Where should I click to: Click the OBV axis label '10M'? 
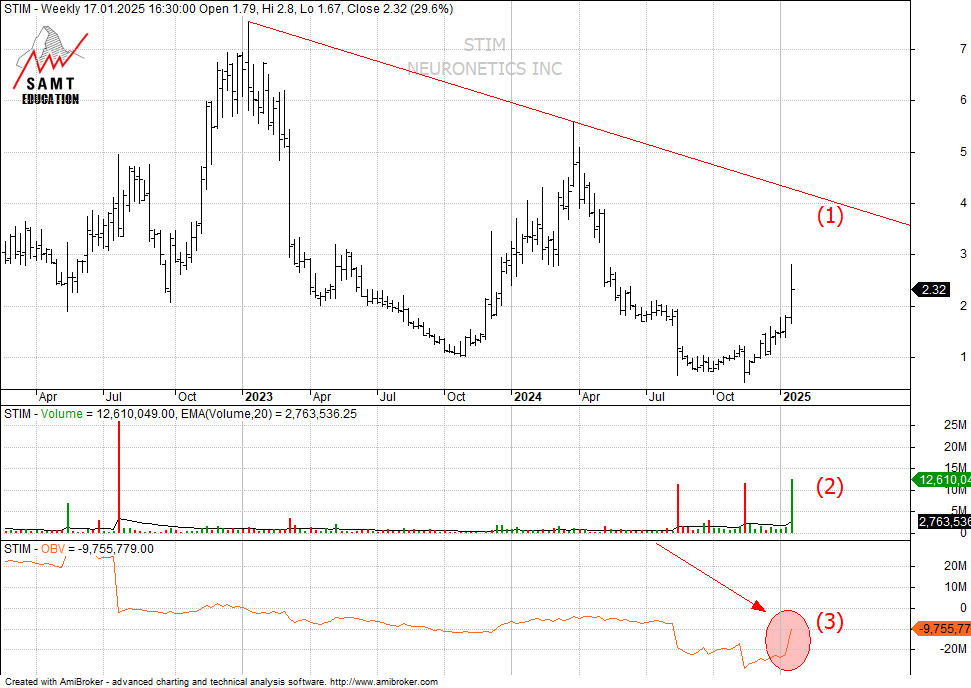click(x=955, y=586)
